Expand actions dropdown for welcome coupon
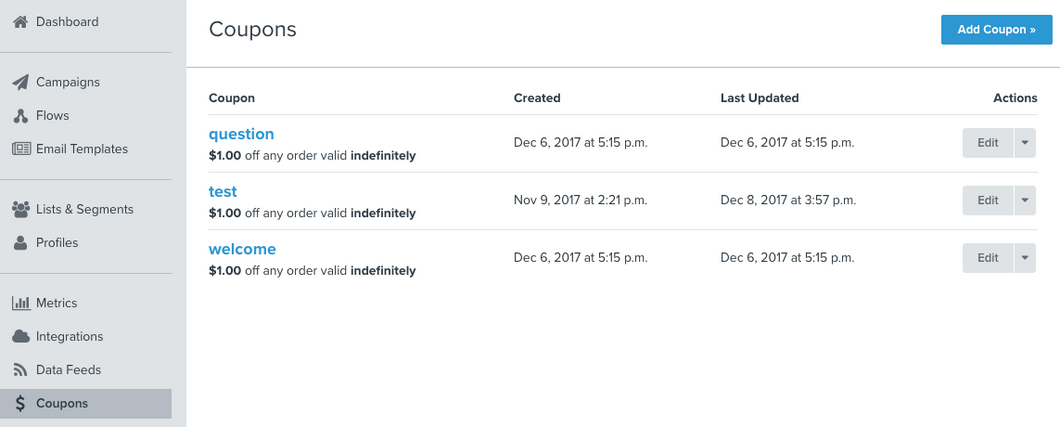Viewport: 1060px width, 427px height. 1025,258
